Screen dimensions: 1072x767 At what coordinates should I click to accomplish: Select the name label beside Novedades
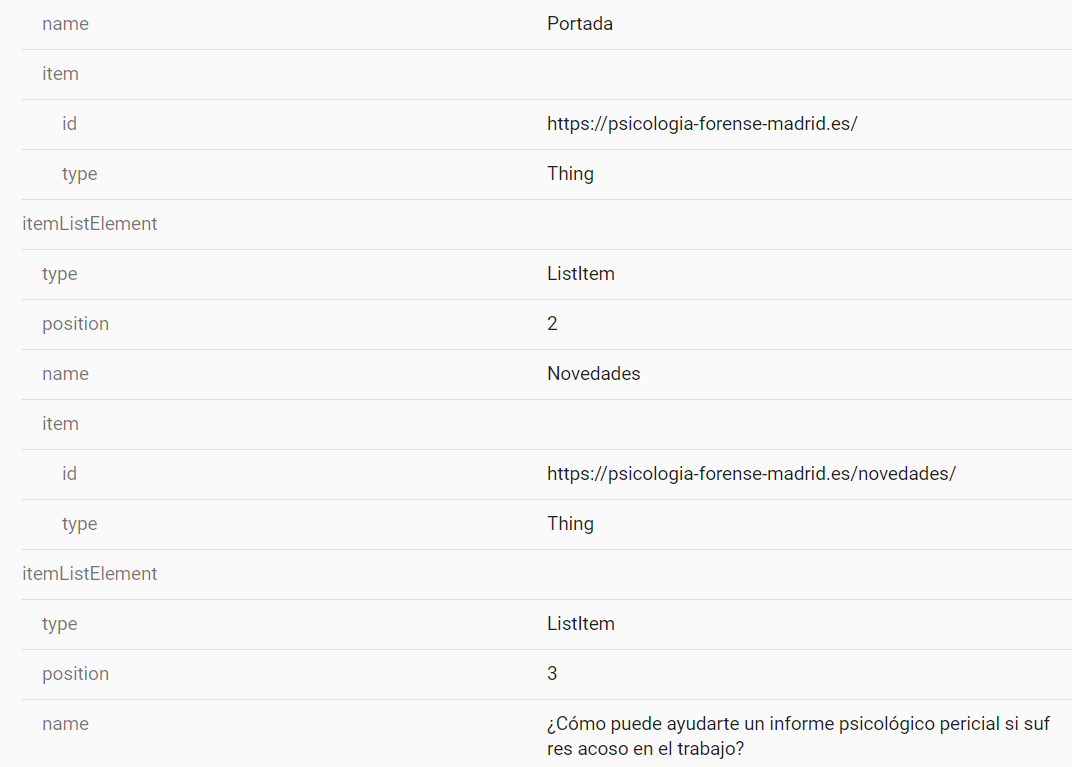coord(65,374)
